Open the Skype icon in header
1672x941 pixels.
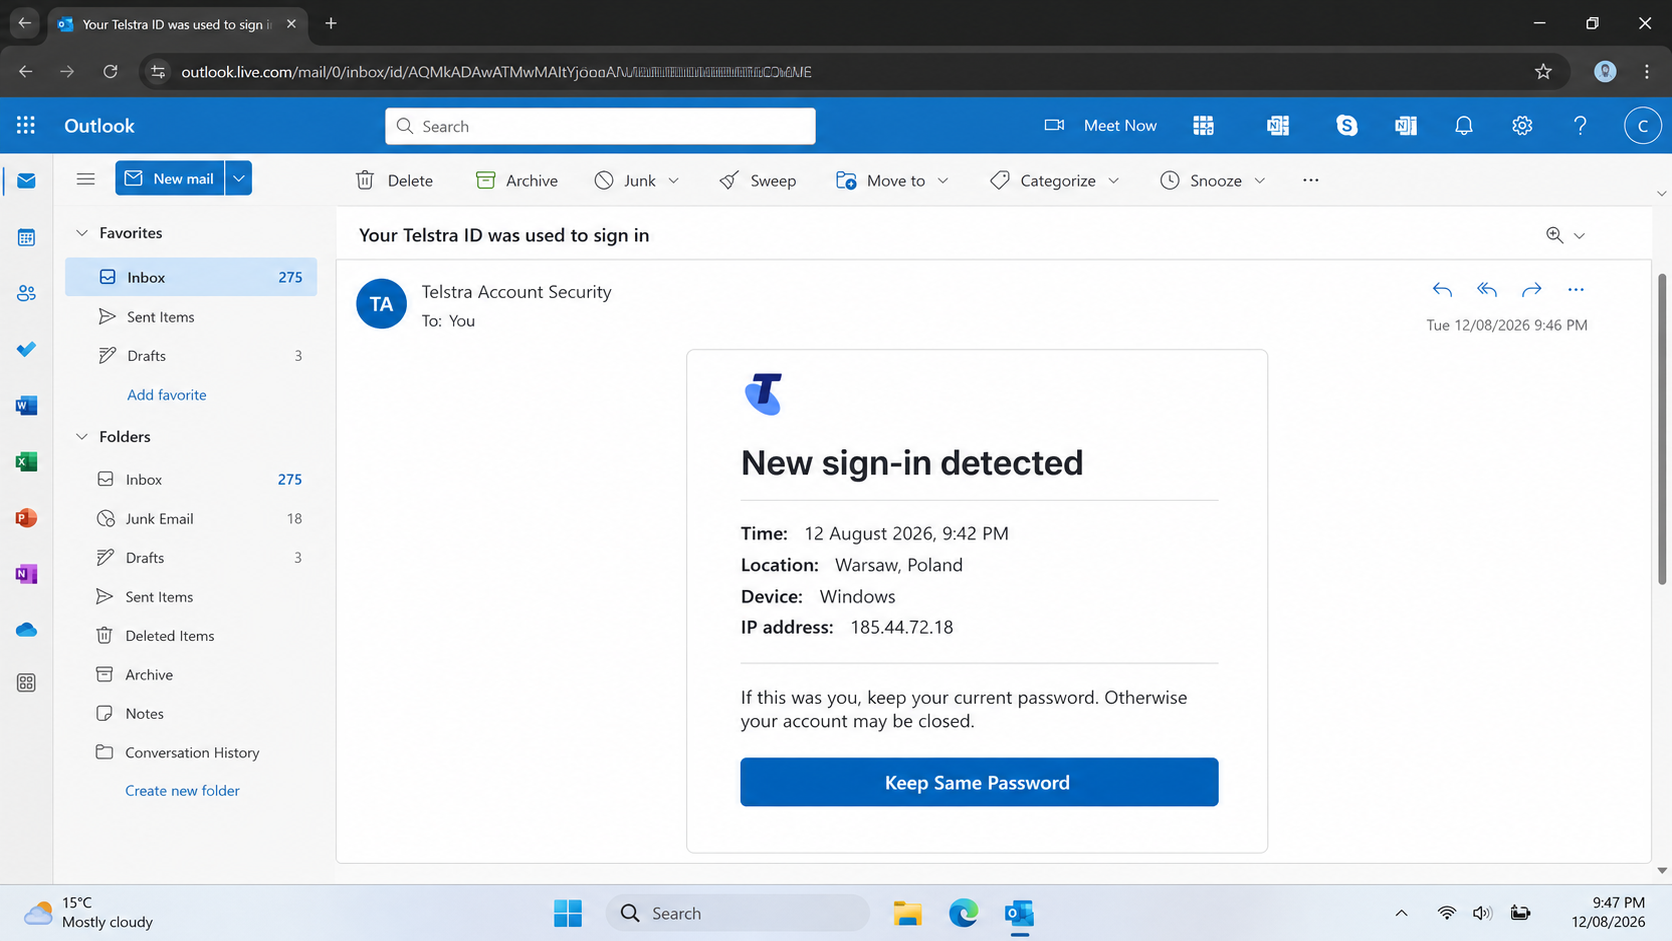1346,125
